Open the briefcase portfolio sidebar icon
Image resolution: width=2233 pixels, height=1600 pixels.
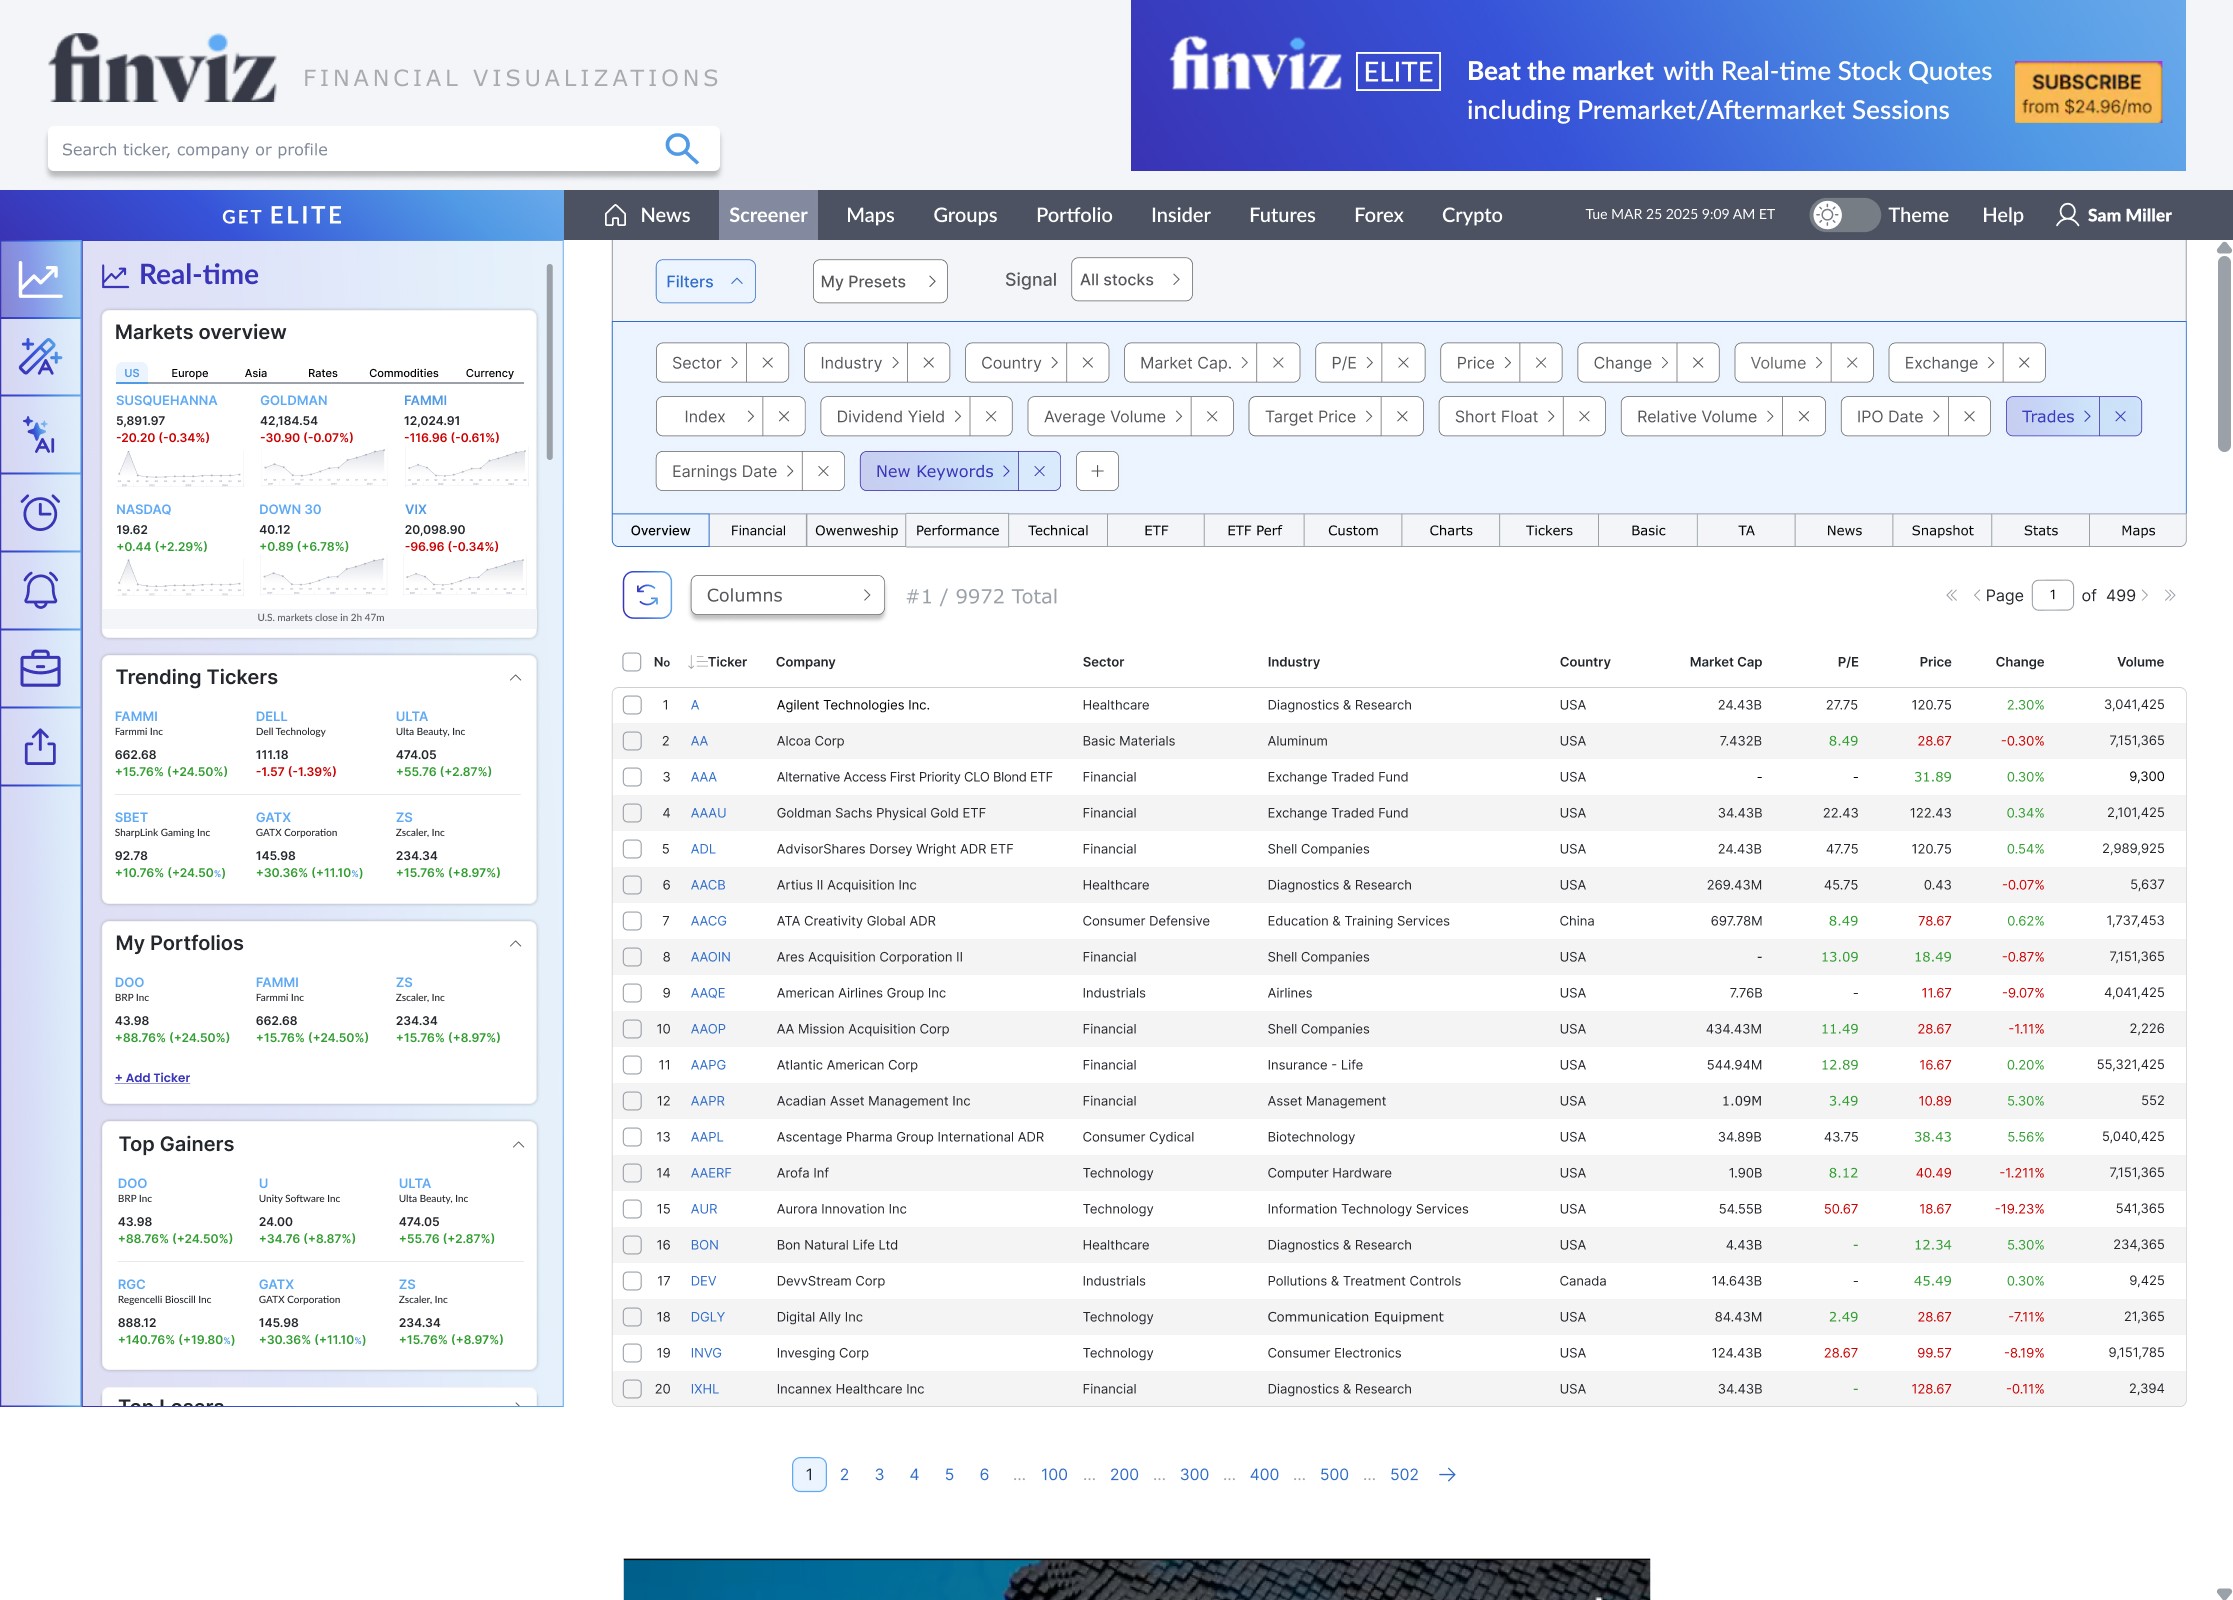point(41,669)
